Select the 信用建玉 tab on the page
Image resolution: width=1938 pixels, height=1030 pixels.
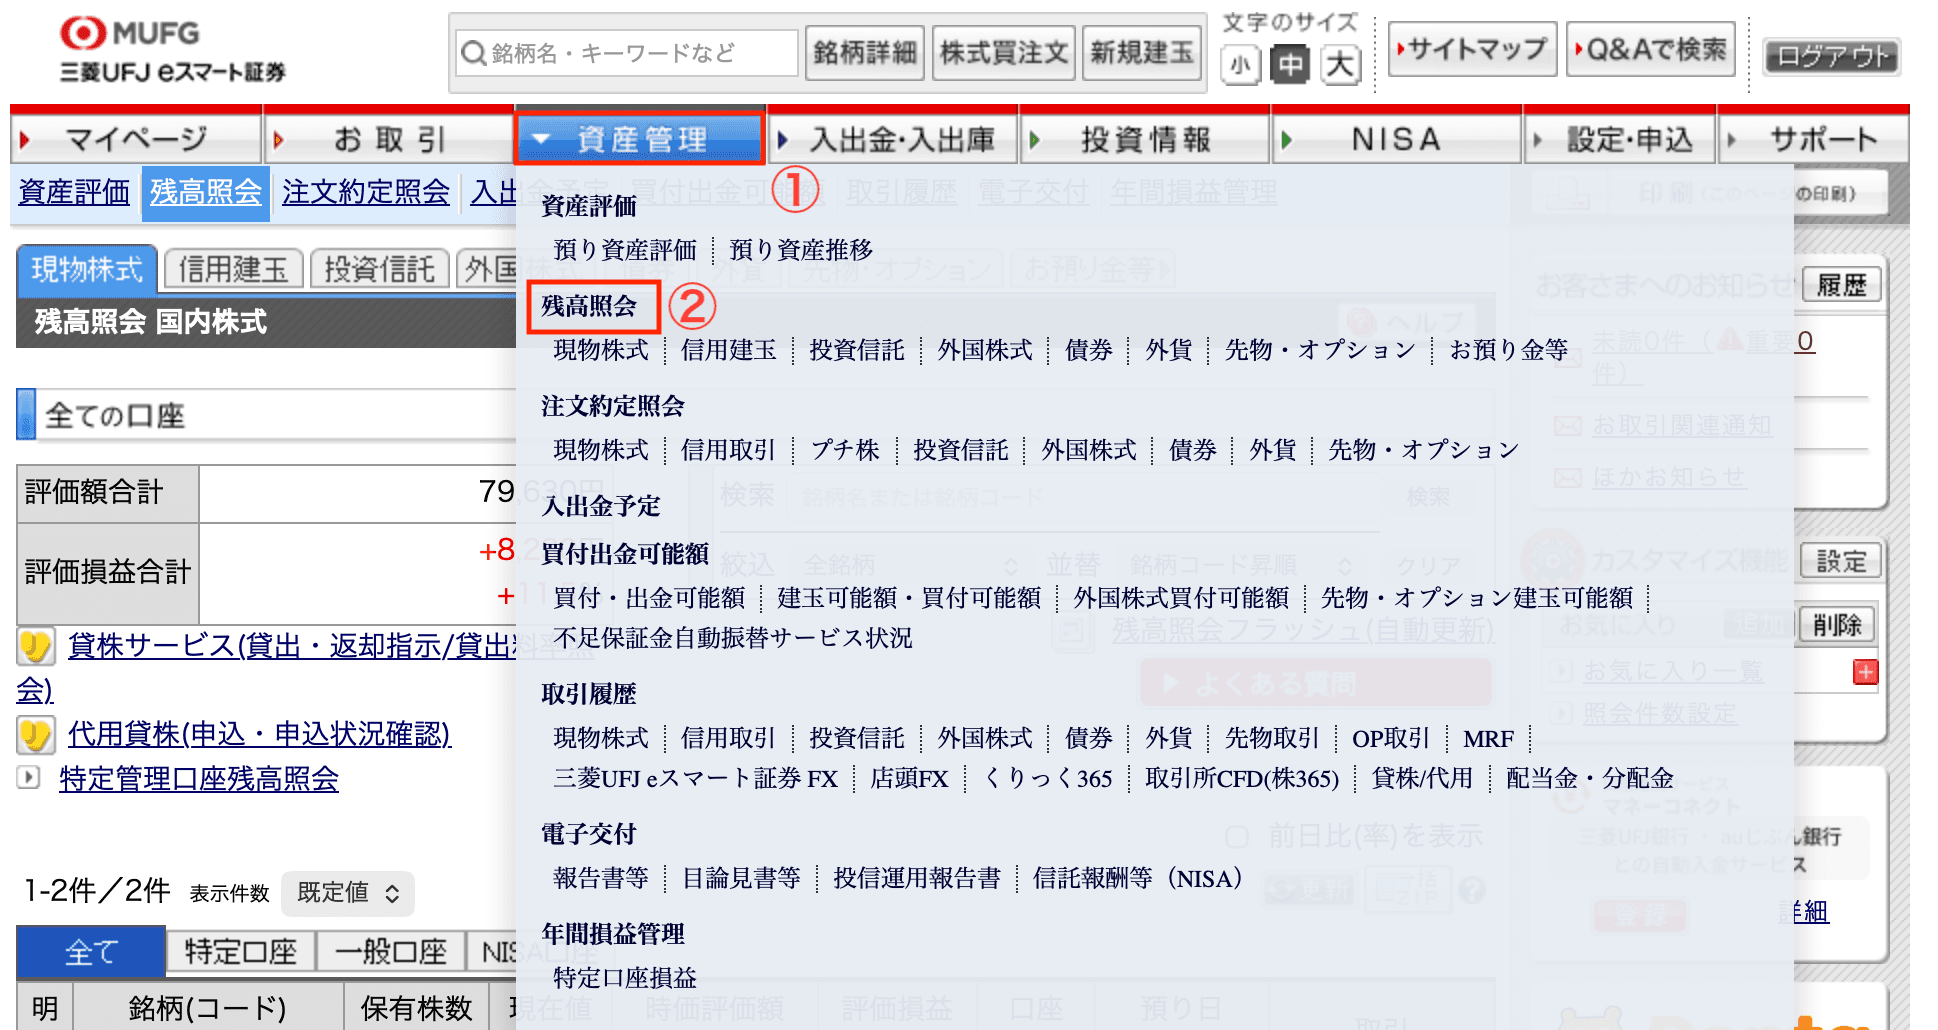(233, 269)
